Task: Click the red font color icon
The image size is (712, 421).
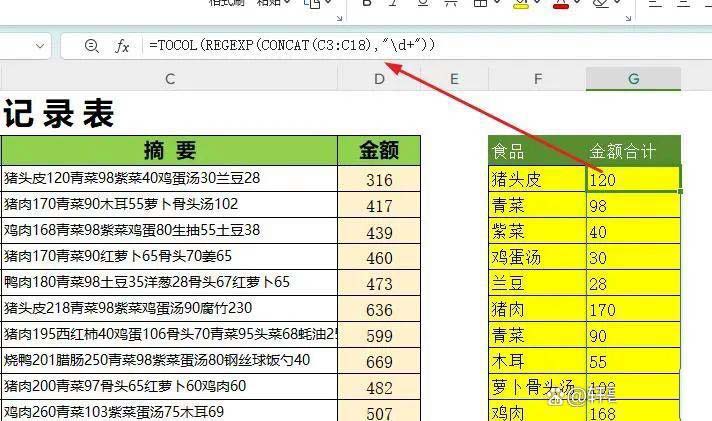Action: [x=561, y=4]
